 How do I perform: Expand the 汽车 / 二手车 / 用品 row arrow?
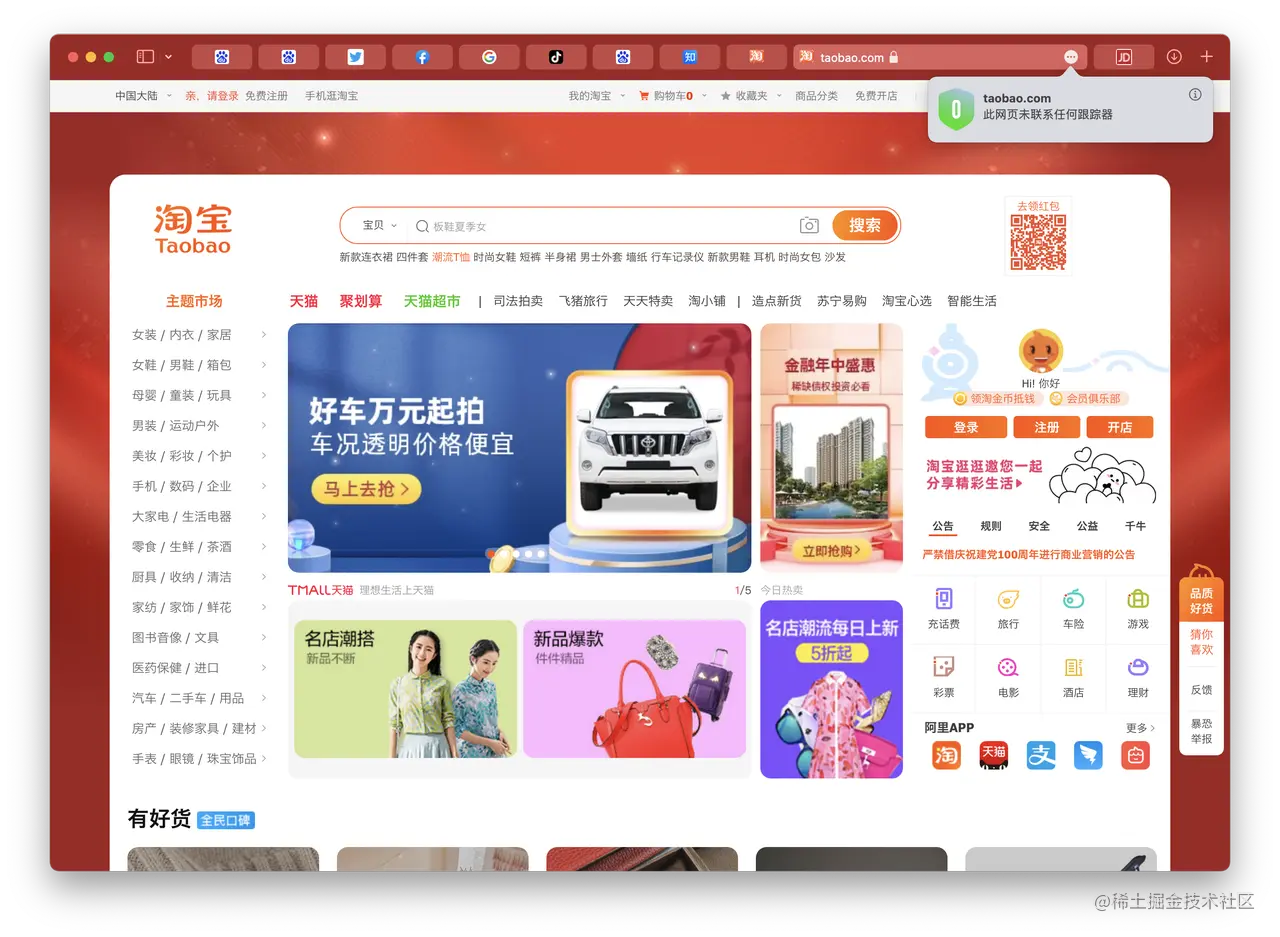264,698
